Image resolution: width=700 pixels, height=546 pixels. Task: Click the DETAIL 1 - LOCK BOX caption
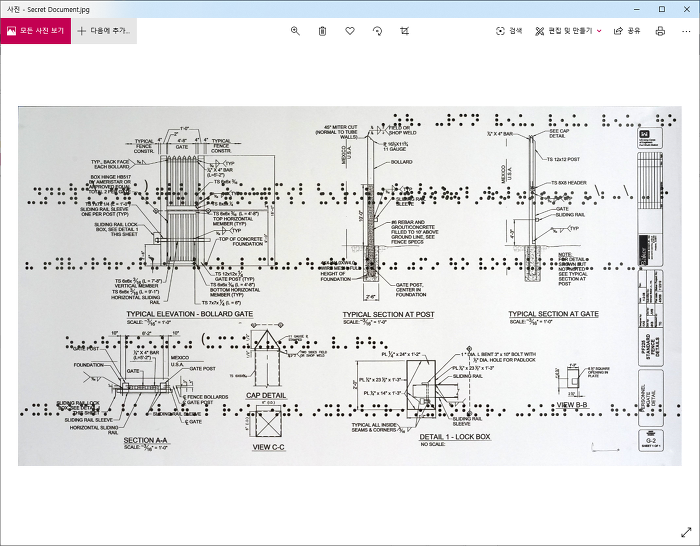[455, 437]
